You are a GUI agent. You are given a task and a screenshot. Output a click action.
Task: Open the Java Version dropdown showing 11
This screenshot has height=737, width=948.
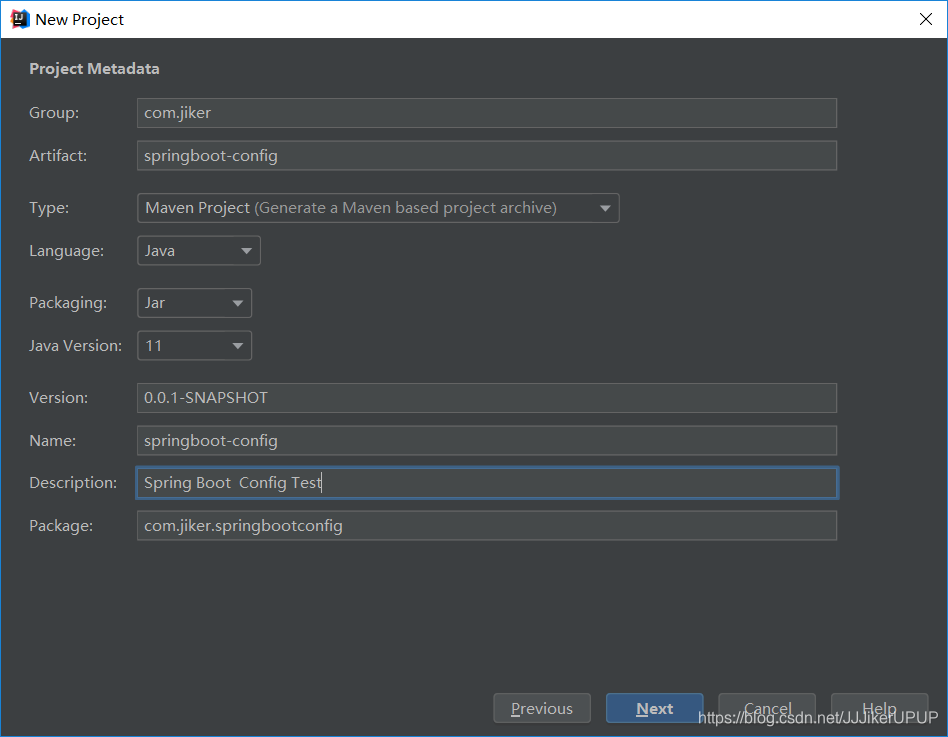tap(195, 346)
